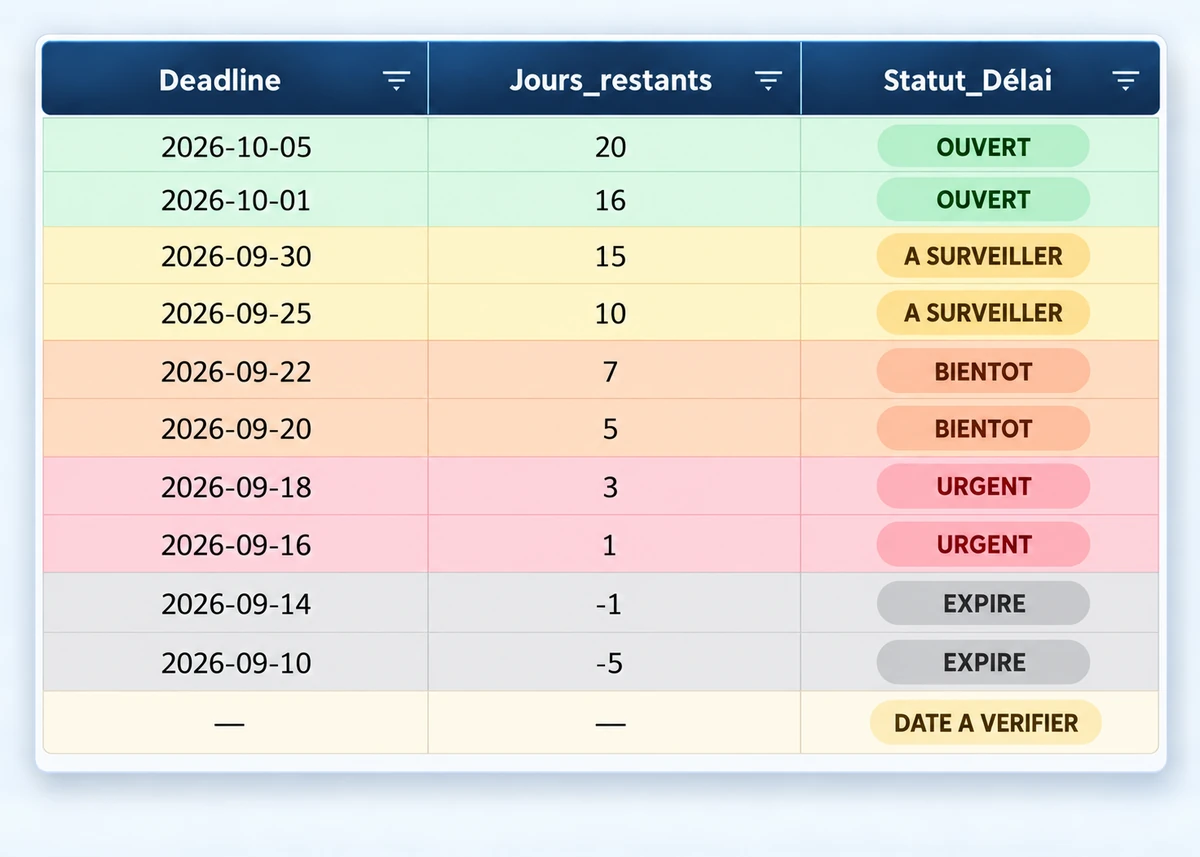Viewport: 1200px width, 857px height.
Task: Click the OUVERT badge in the 2026-10-05 row
Action: click(983, 147)
